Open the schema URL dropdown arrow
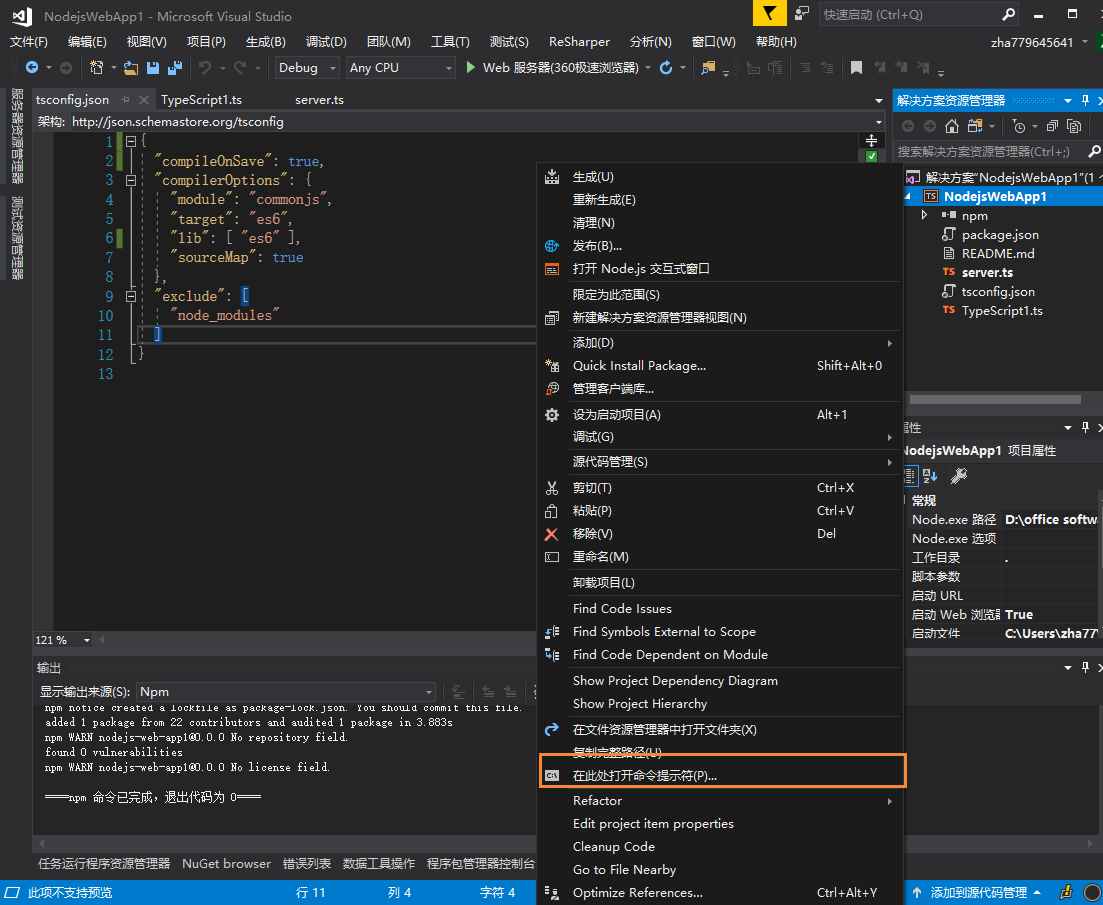 click(879, 122)
